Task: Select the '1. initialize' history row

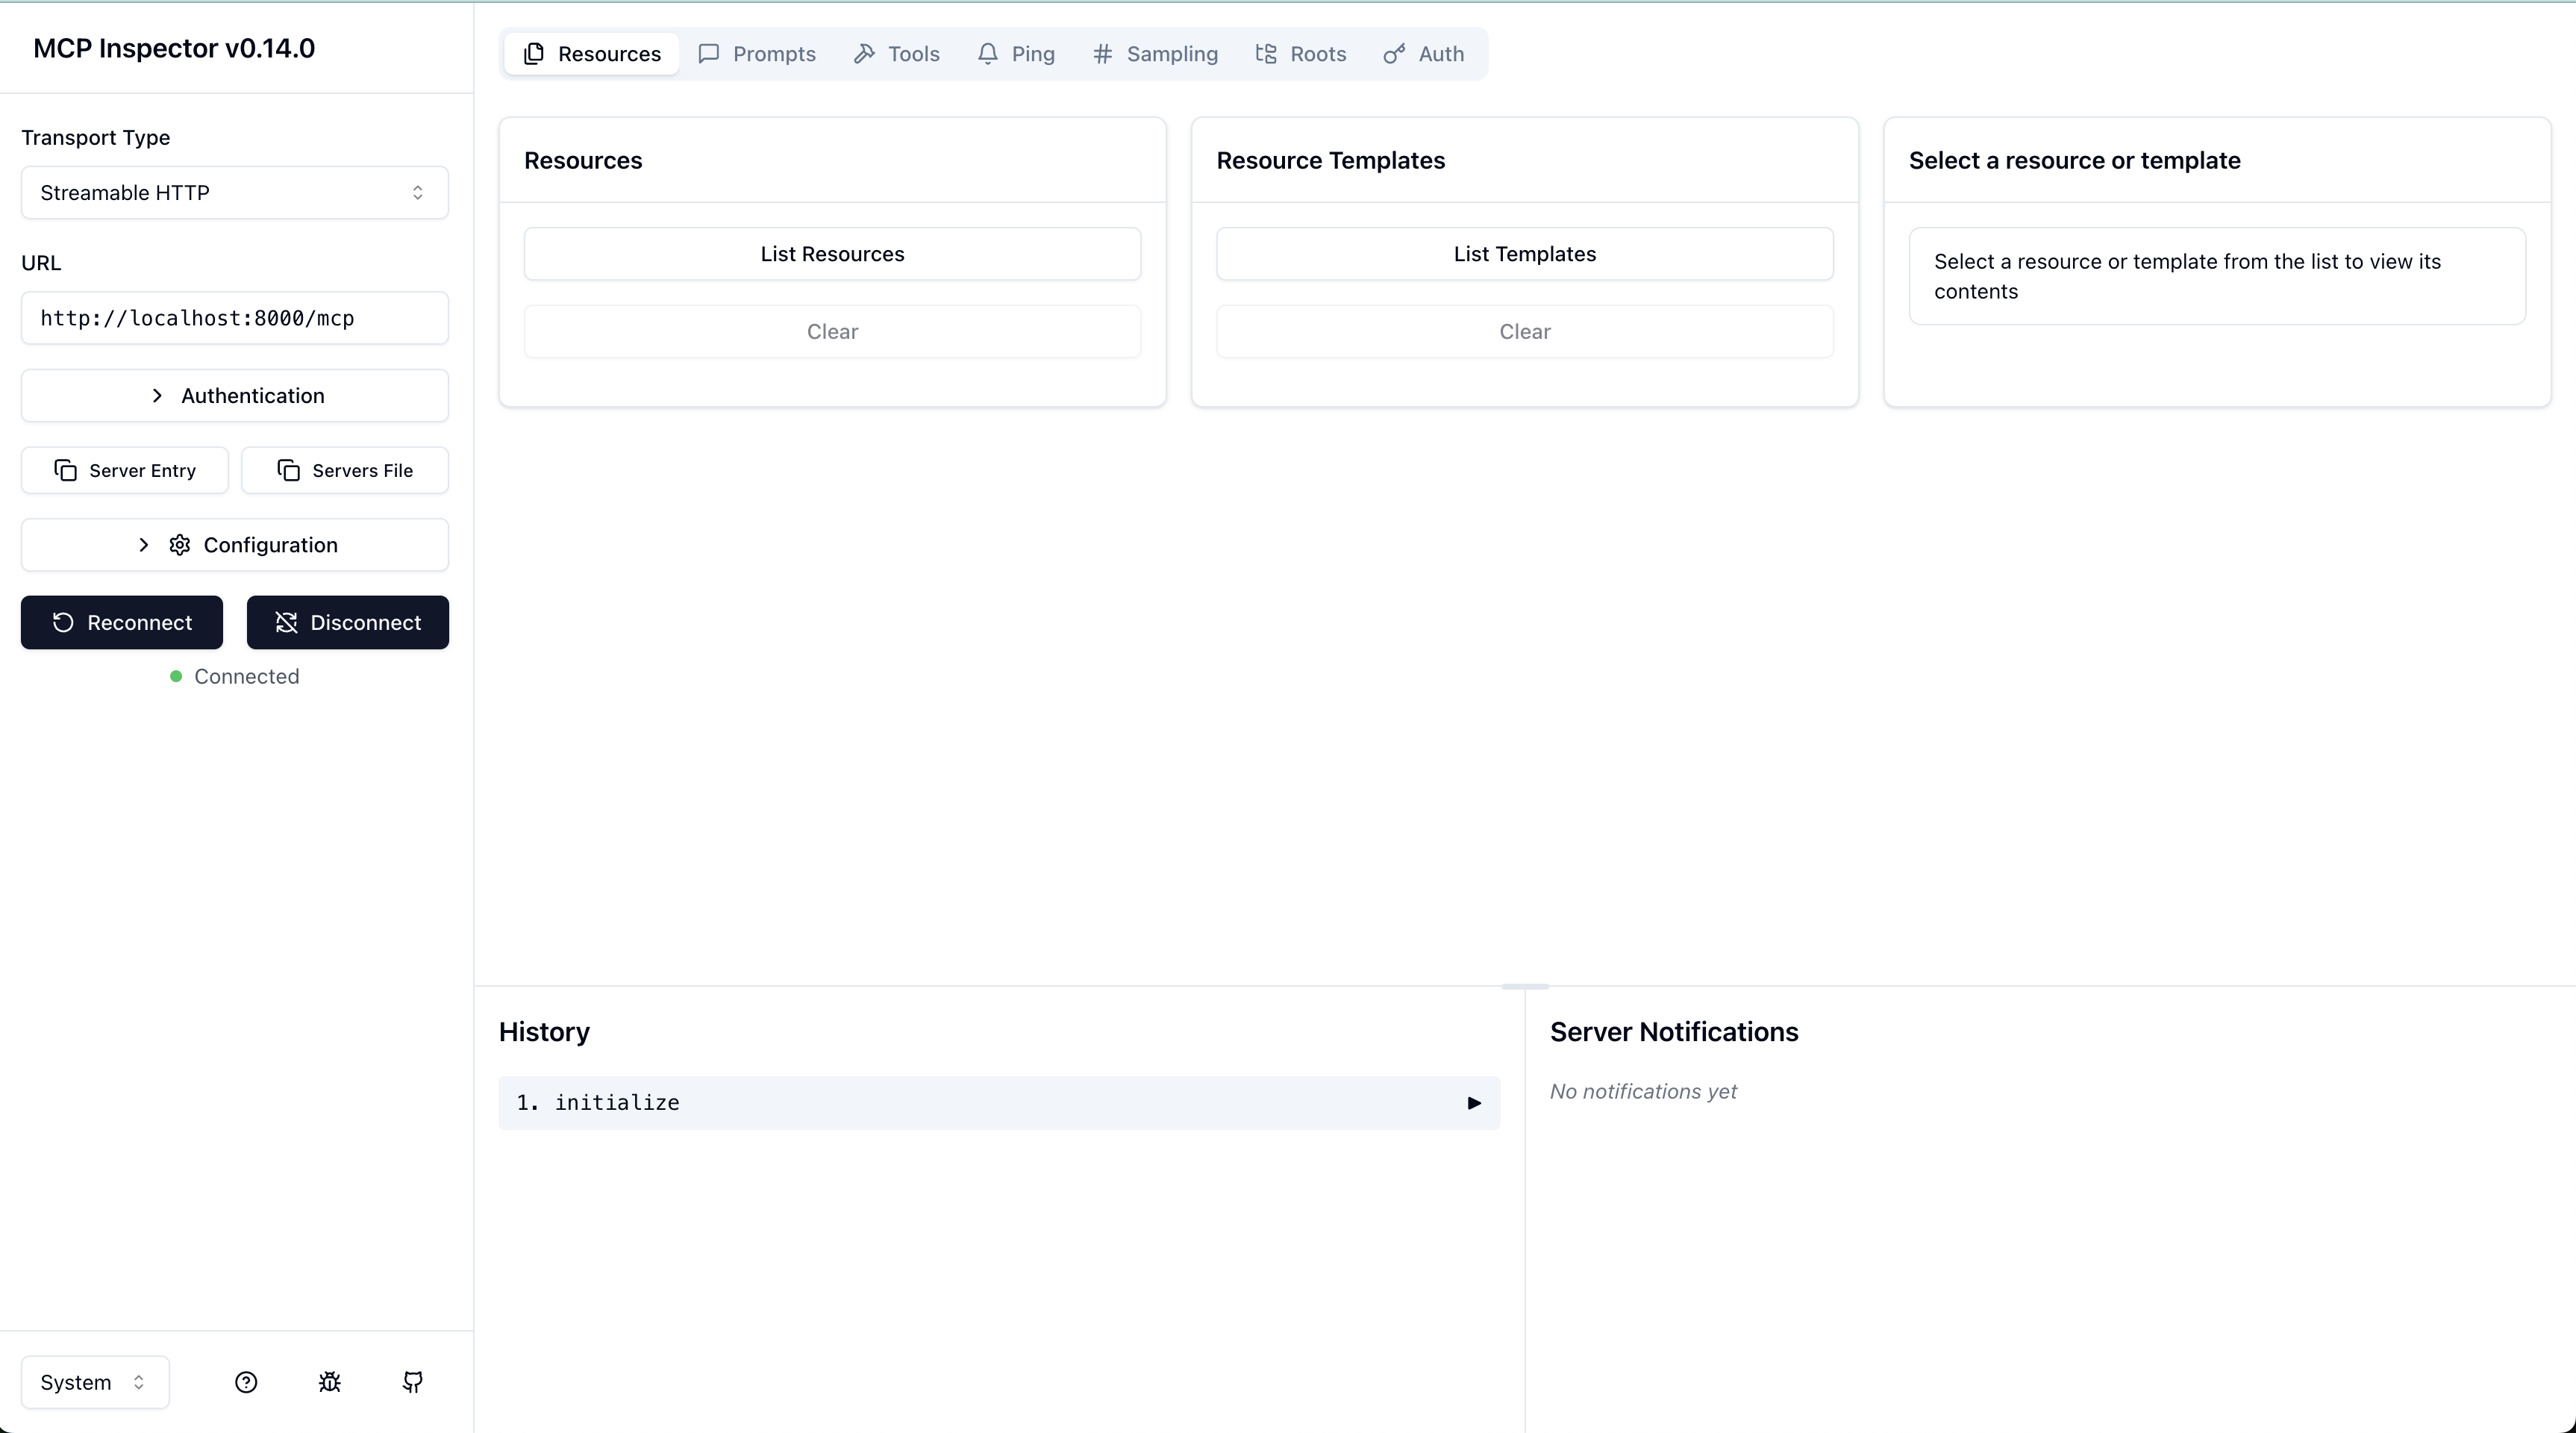Action: click(x=999, y=1103)
